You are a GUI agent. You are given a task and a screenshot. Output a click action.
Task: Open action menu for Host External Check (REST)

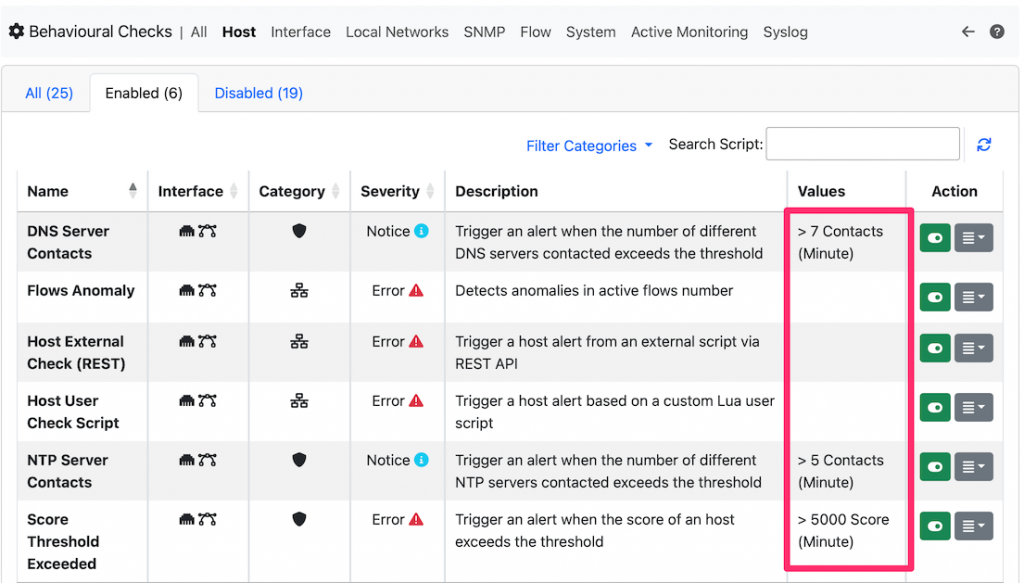click(973, 348)
